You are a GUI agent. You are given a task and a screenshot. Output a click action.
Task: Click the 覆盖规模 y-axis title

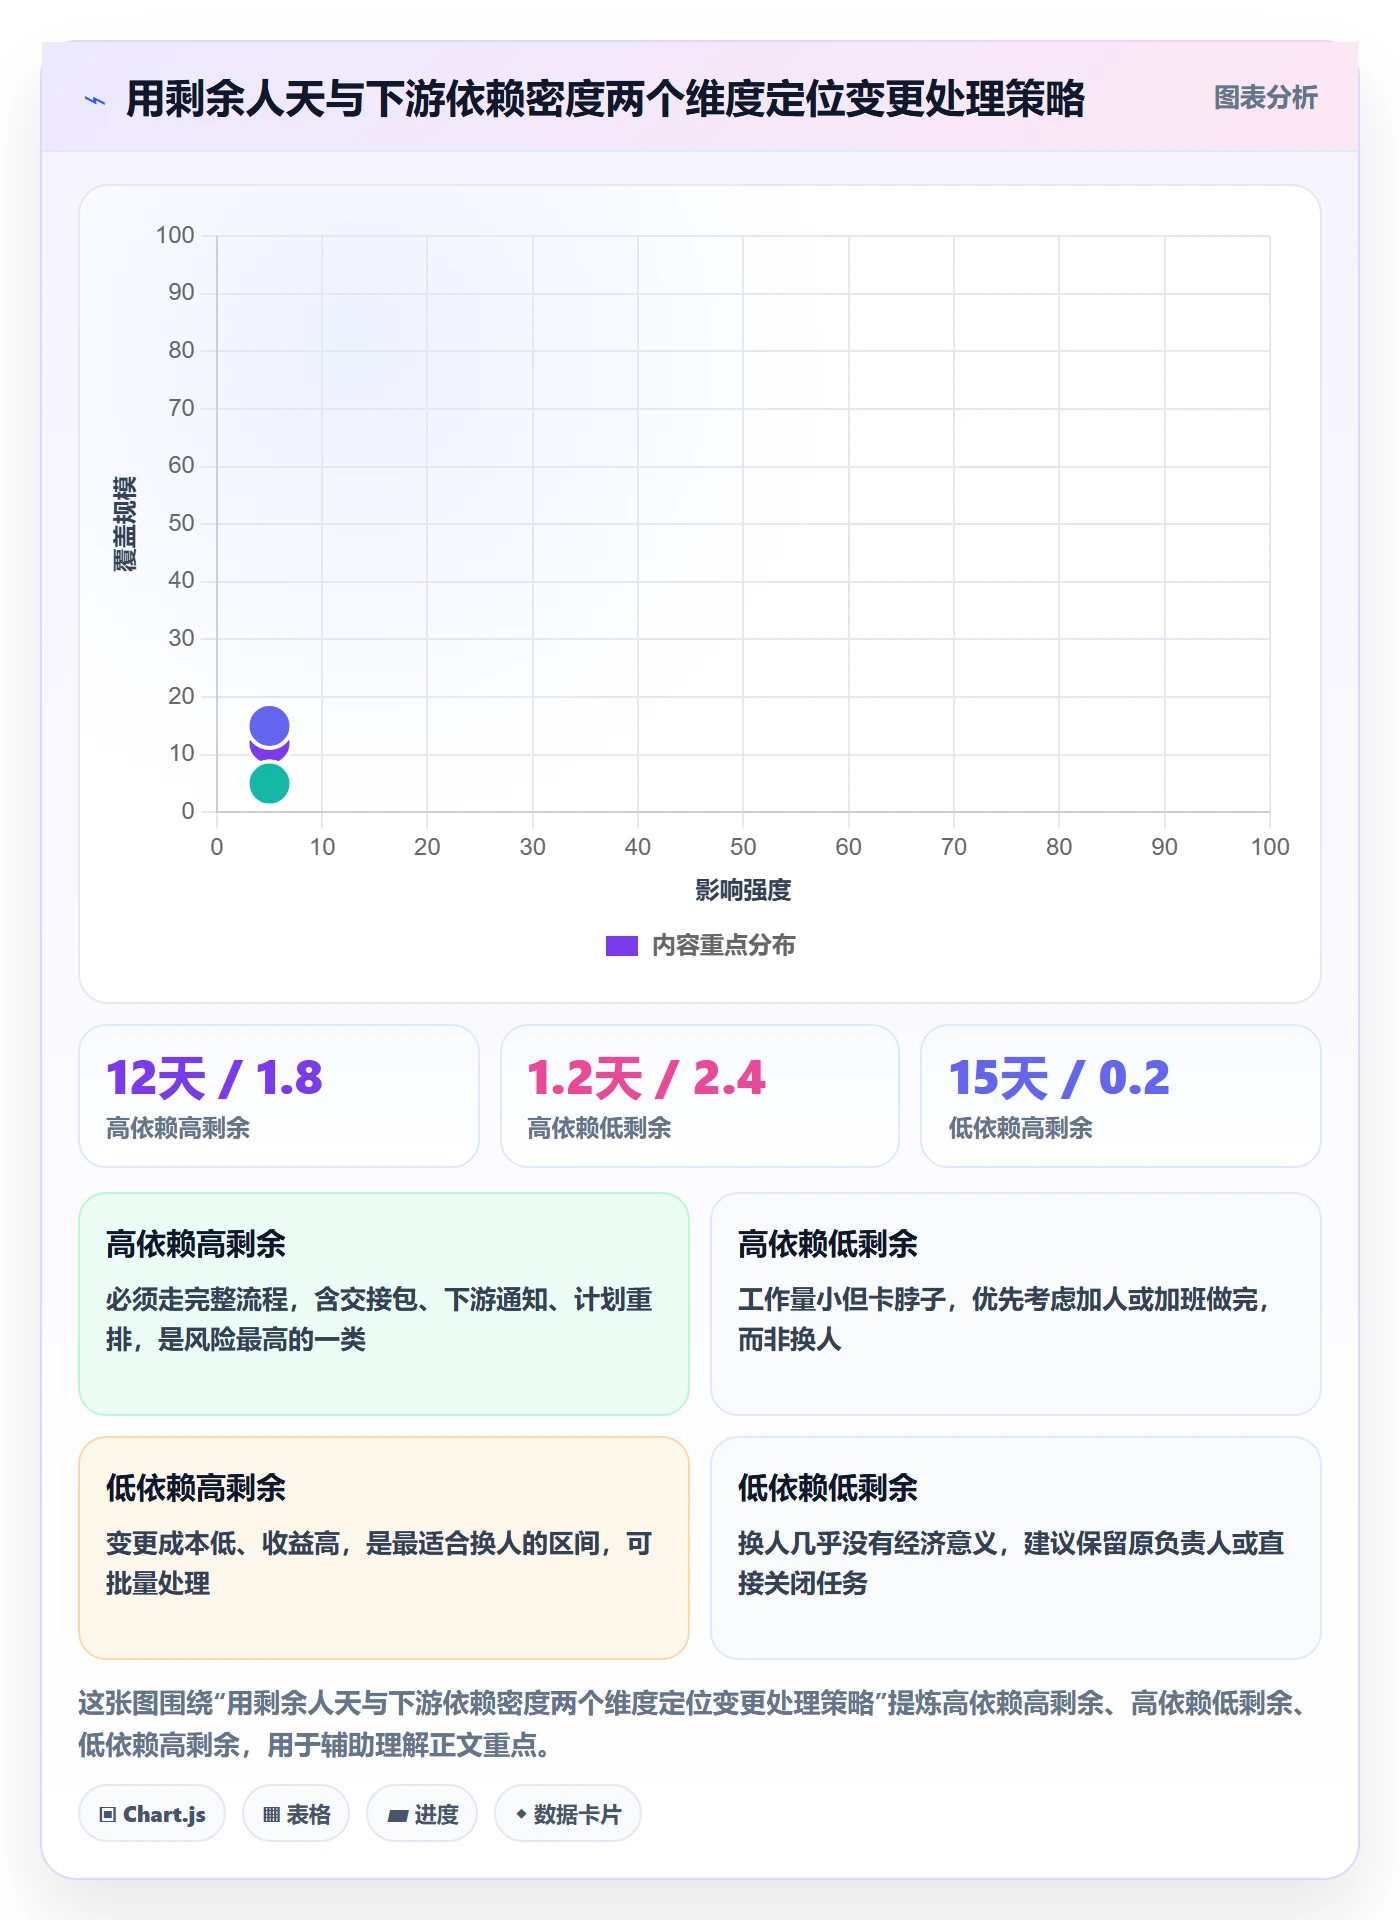click(124, 524)
